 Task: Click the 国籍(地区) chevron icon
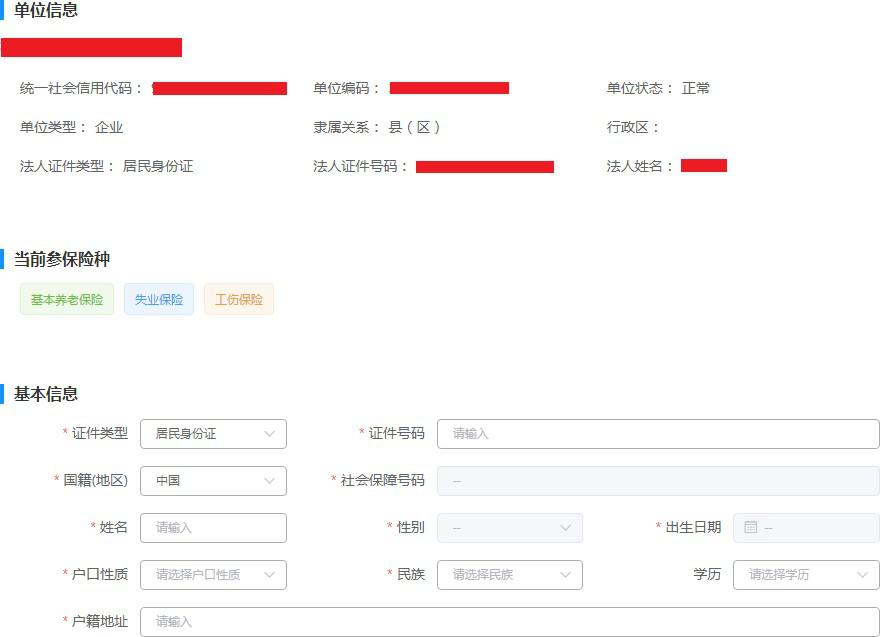(x=269, y=481)
